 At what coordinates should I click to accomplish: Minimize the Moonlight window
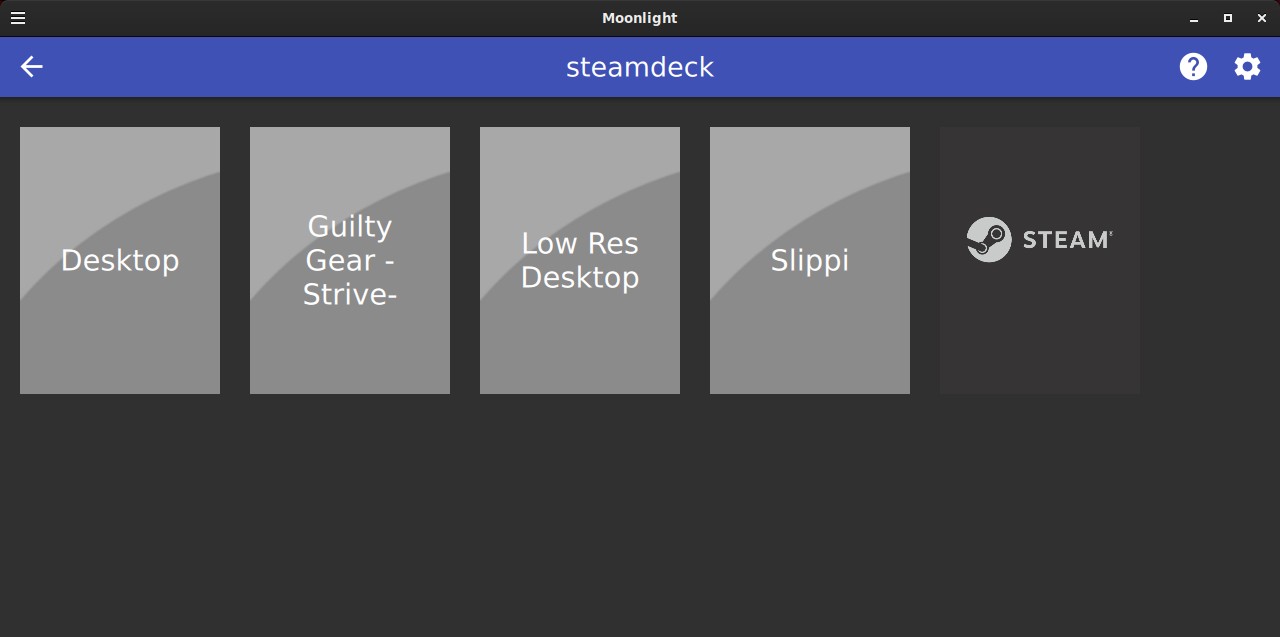click(1194, 18)
